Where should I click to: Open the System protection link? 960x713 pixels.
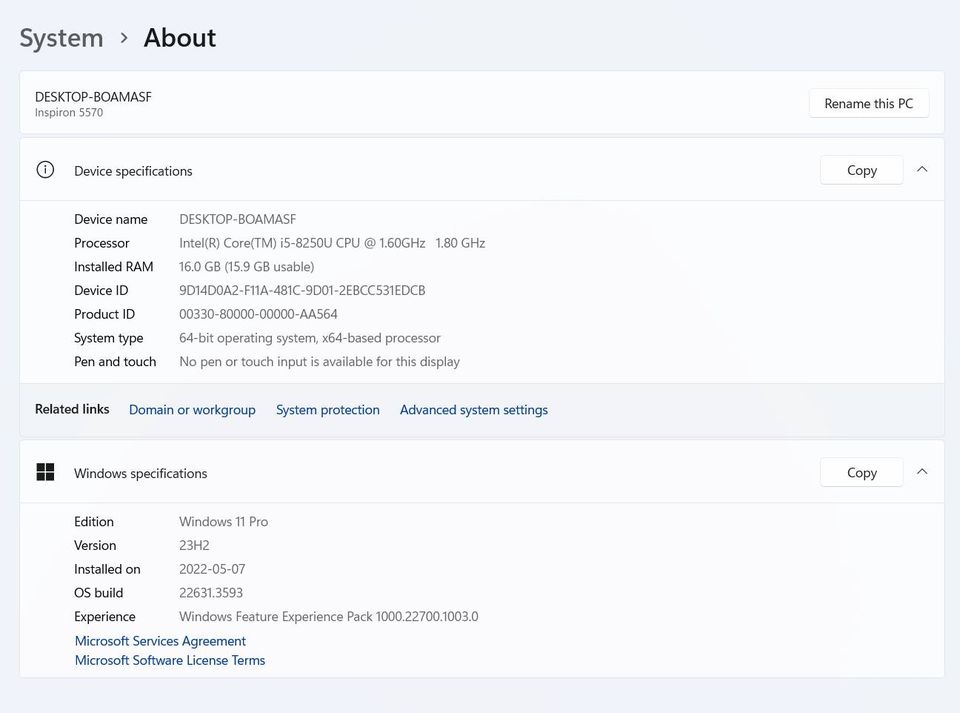pos(328,410)
